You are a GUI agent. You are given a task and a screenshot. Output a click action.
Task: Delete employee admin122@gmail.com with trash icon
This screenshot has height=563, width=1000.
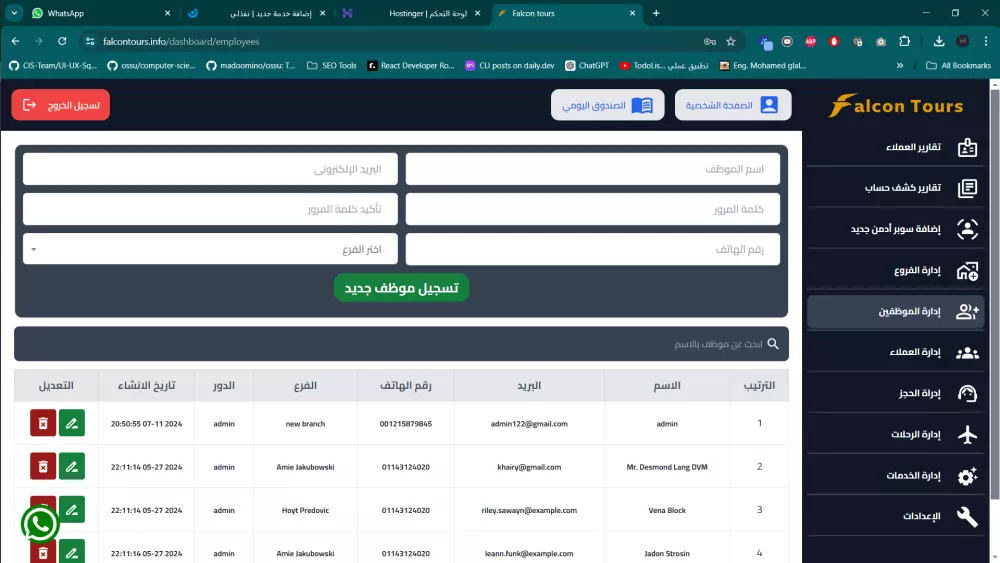(x=43, y=423)
